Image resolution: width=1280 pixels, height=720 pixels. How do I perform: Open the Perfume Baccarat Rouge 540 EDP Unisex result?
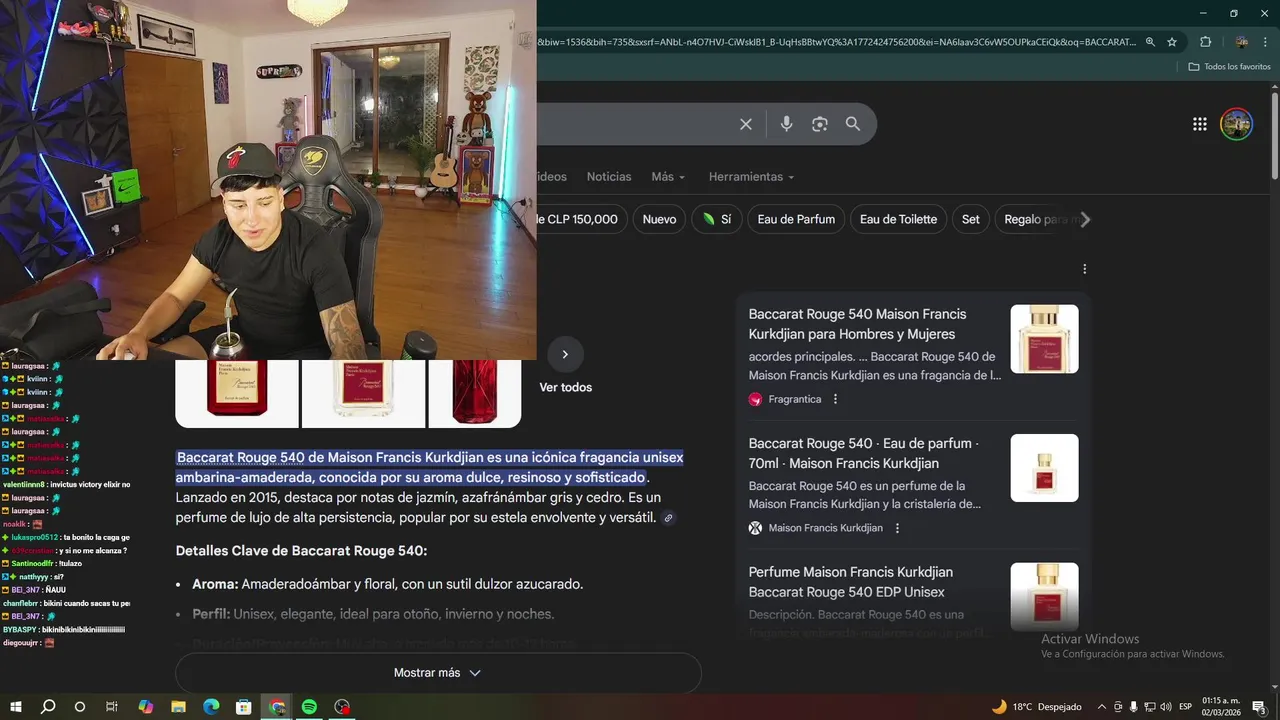coord(850,582)
